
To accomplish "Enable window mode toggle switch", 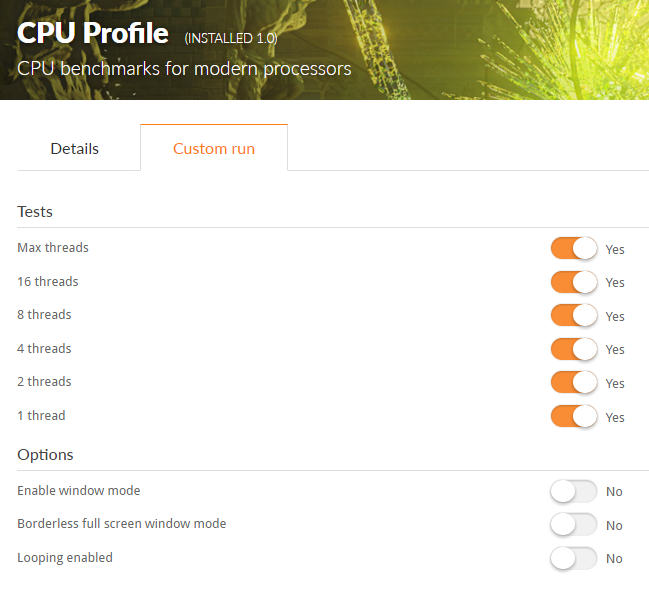I will click(574, 491).
